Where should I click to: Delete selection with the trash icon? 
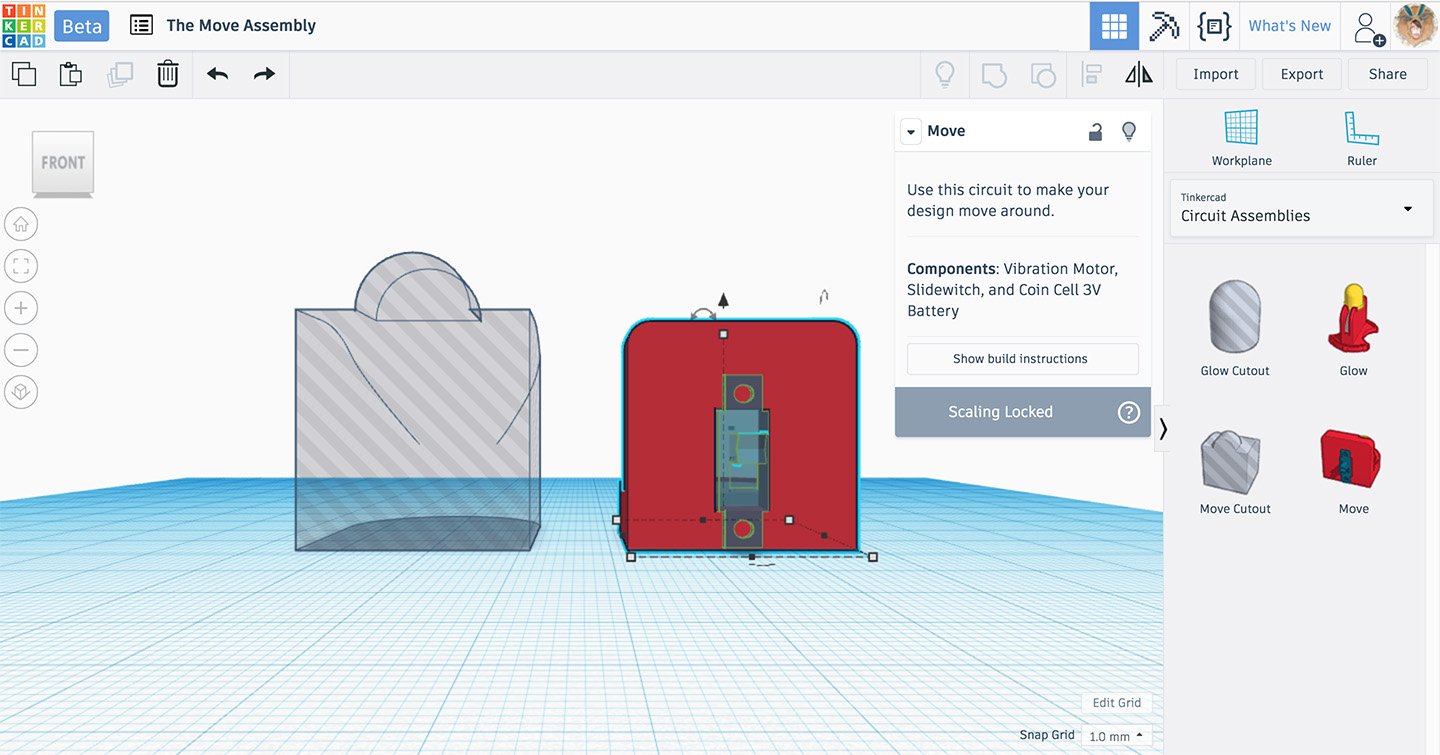tap(167, 74)
